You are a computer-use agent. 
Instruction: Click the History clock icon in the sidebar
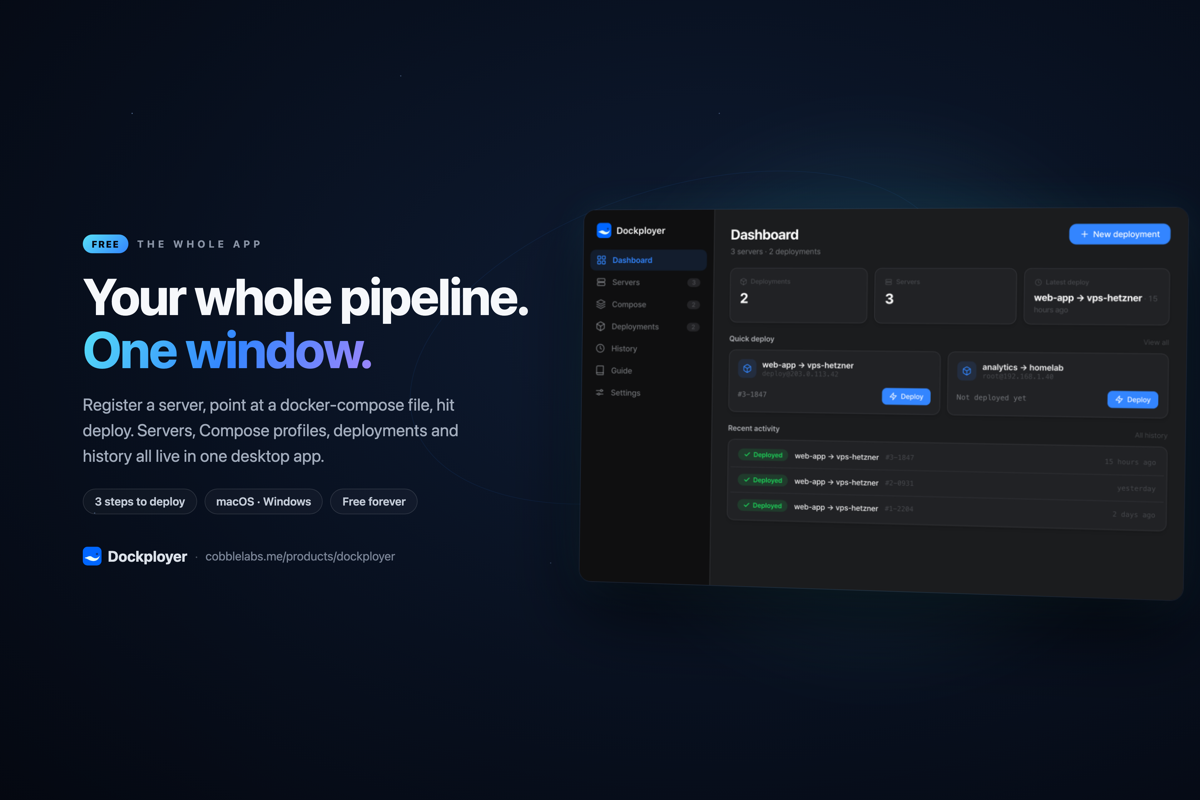(600, 349)
